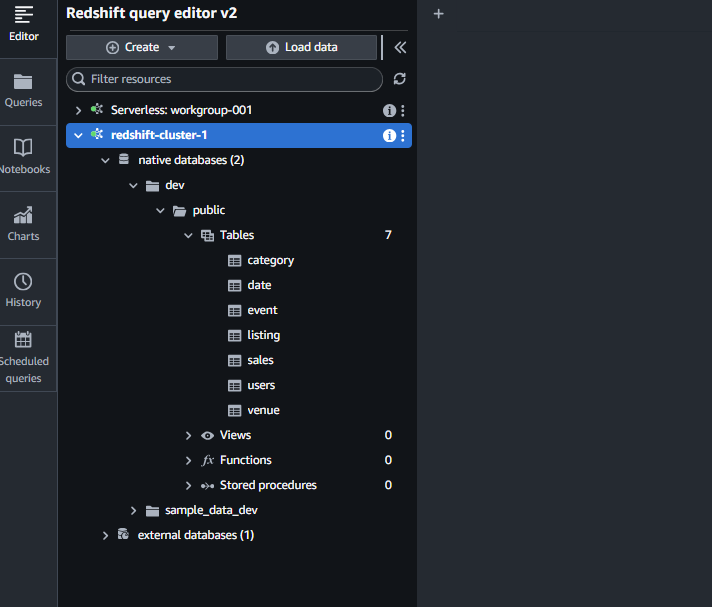Select the event table
Viewport: 712px width, 607px height.
point(262,310)
